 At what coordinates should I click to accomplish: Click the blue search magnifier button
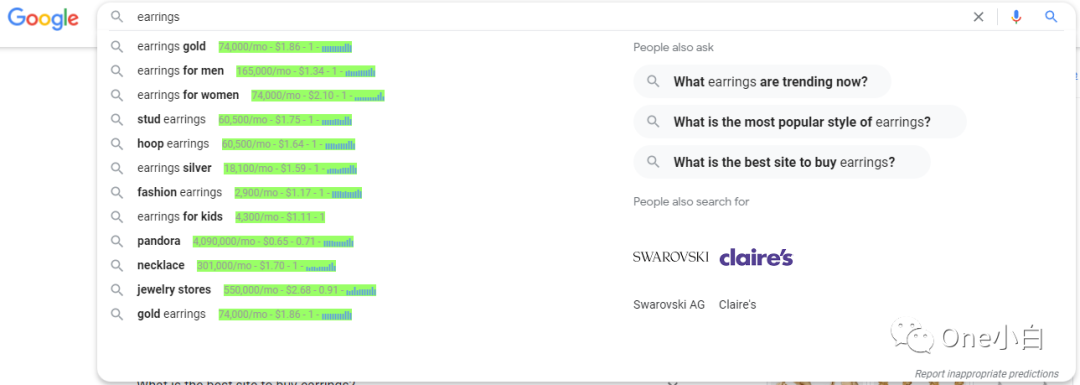[x=1050, y=17]
